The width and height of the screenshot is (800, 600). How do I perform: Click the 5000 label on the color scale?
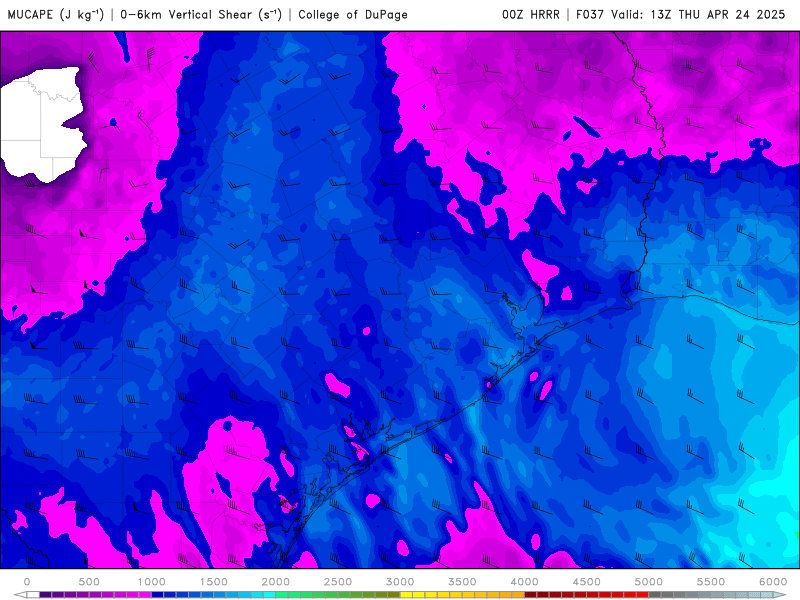[x=649, y=582]
